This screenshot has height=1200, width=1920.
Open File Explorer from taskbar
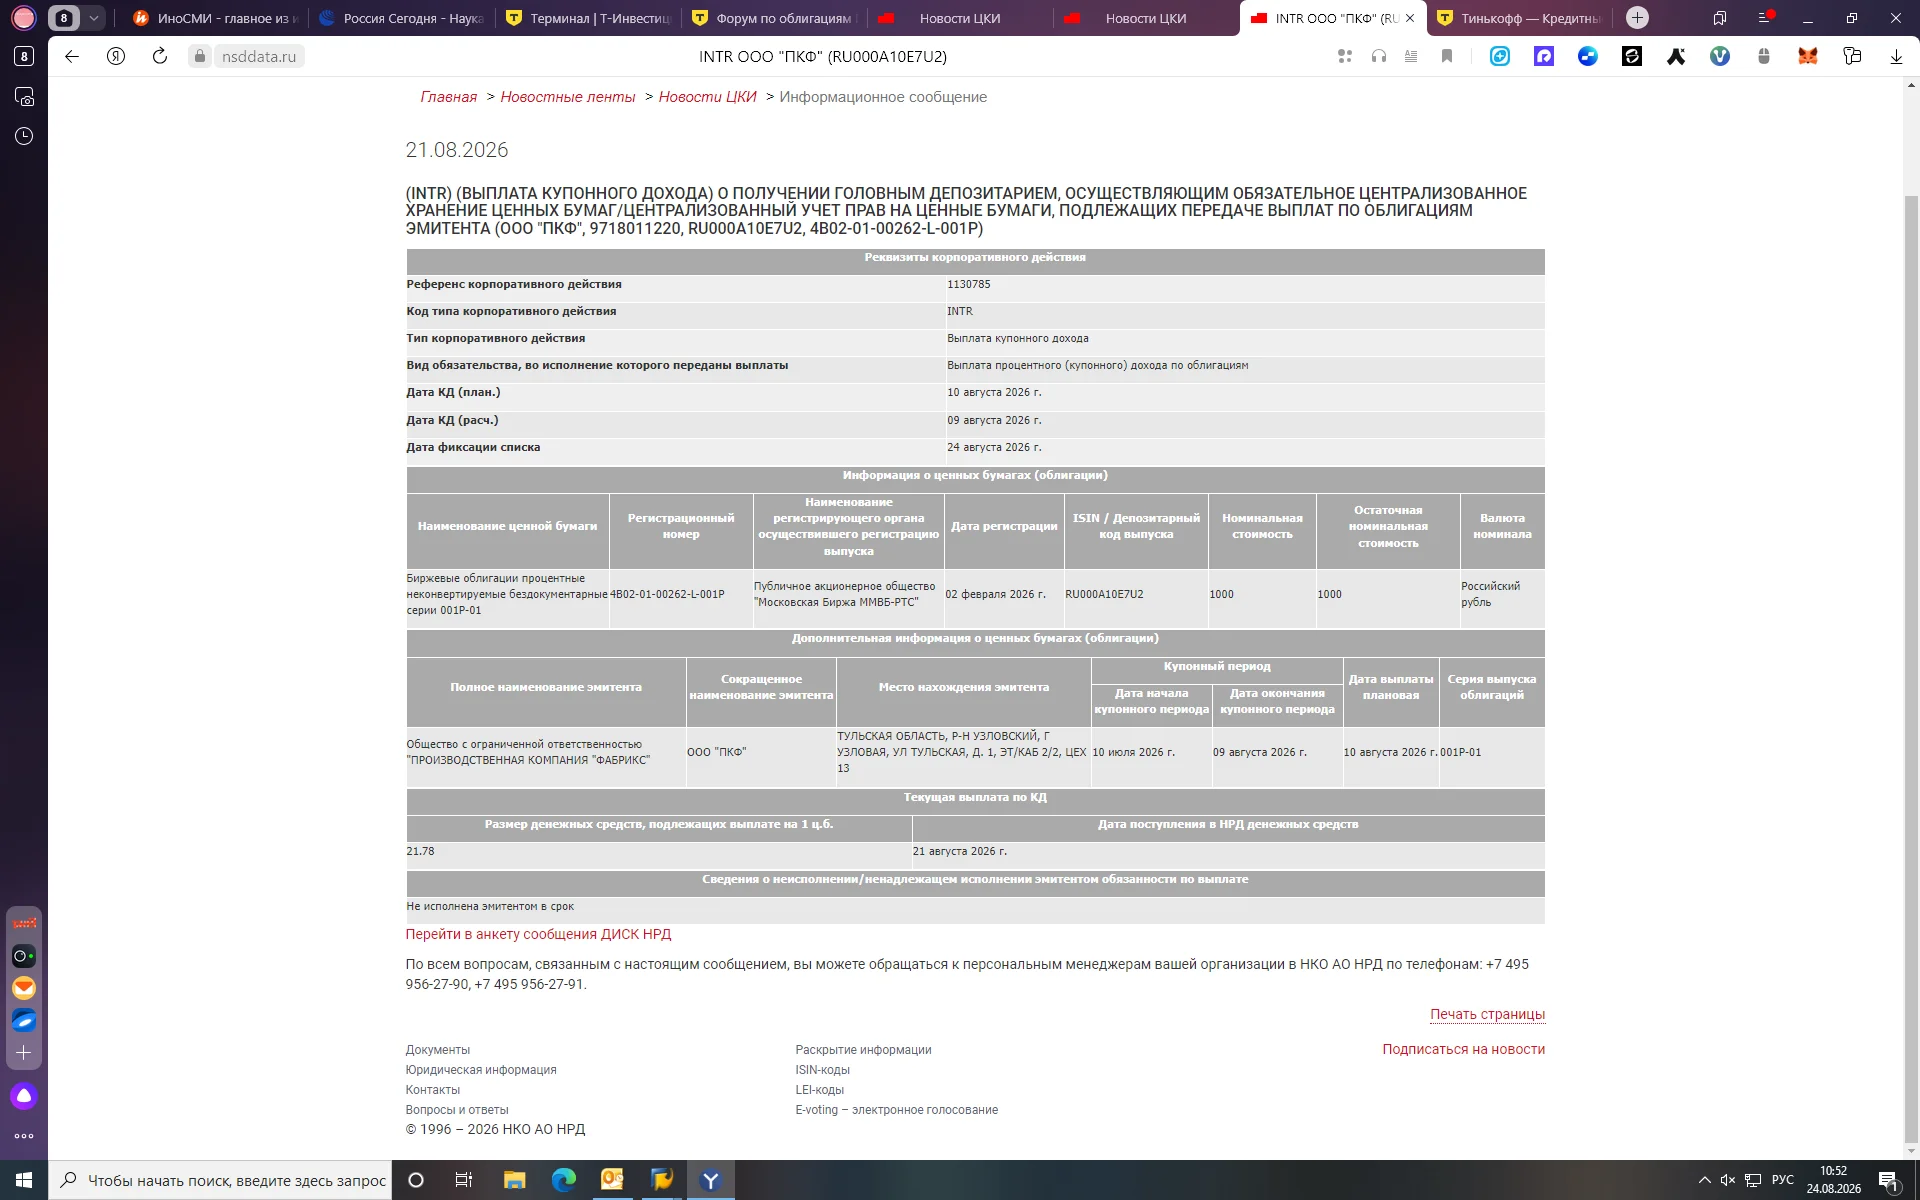point(514,1180)
